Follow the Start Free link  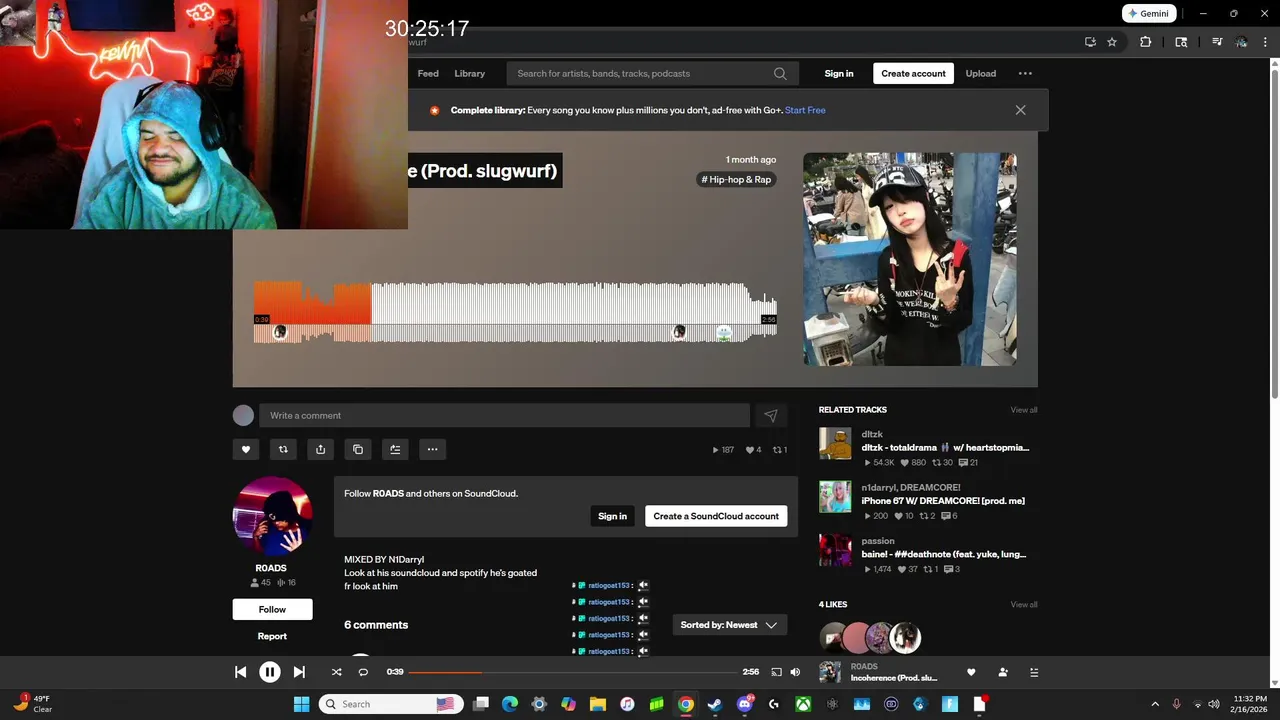tap(805, 110)
